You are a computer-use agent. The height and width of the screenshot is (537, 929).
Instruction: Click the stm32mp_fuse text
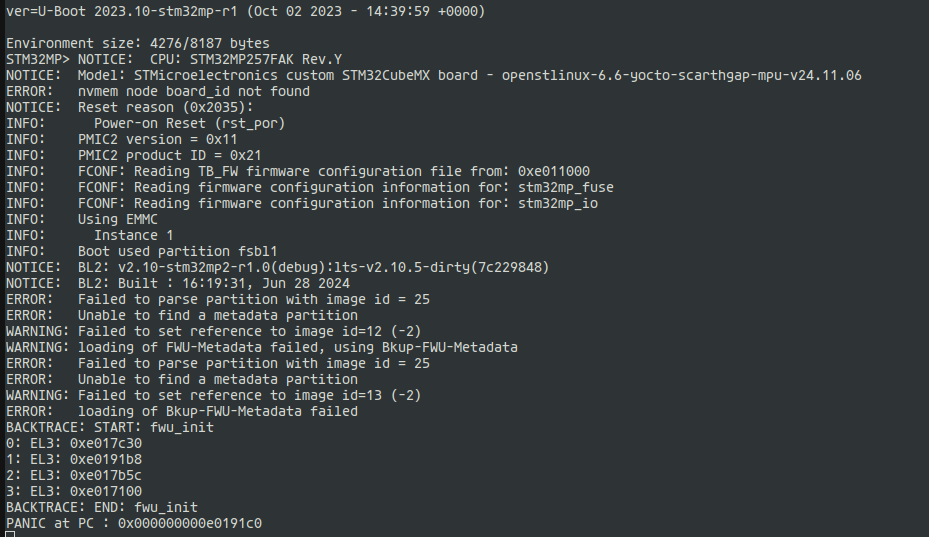[x=566, y=187]
